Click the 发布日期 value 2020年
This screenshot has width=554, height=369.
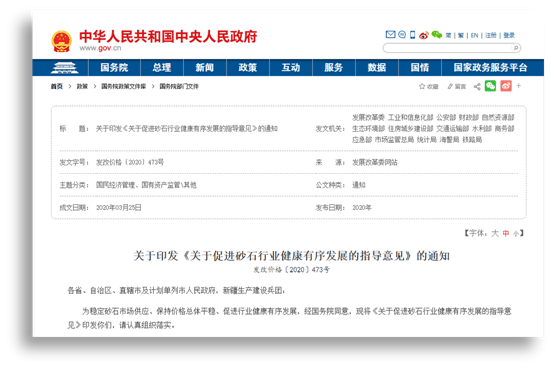click(362, 207)
